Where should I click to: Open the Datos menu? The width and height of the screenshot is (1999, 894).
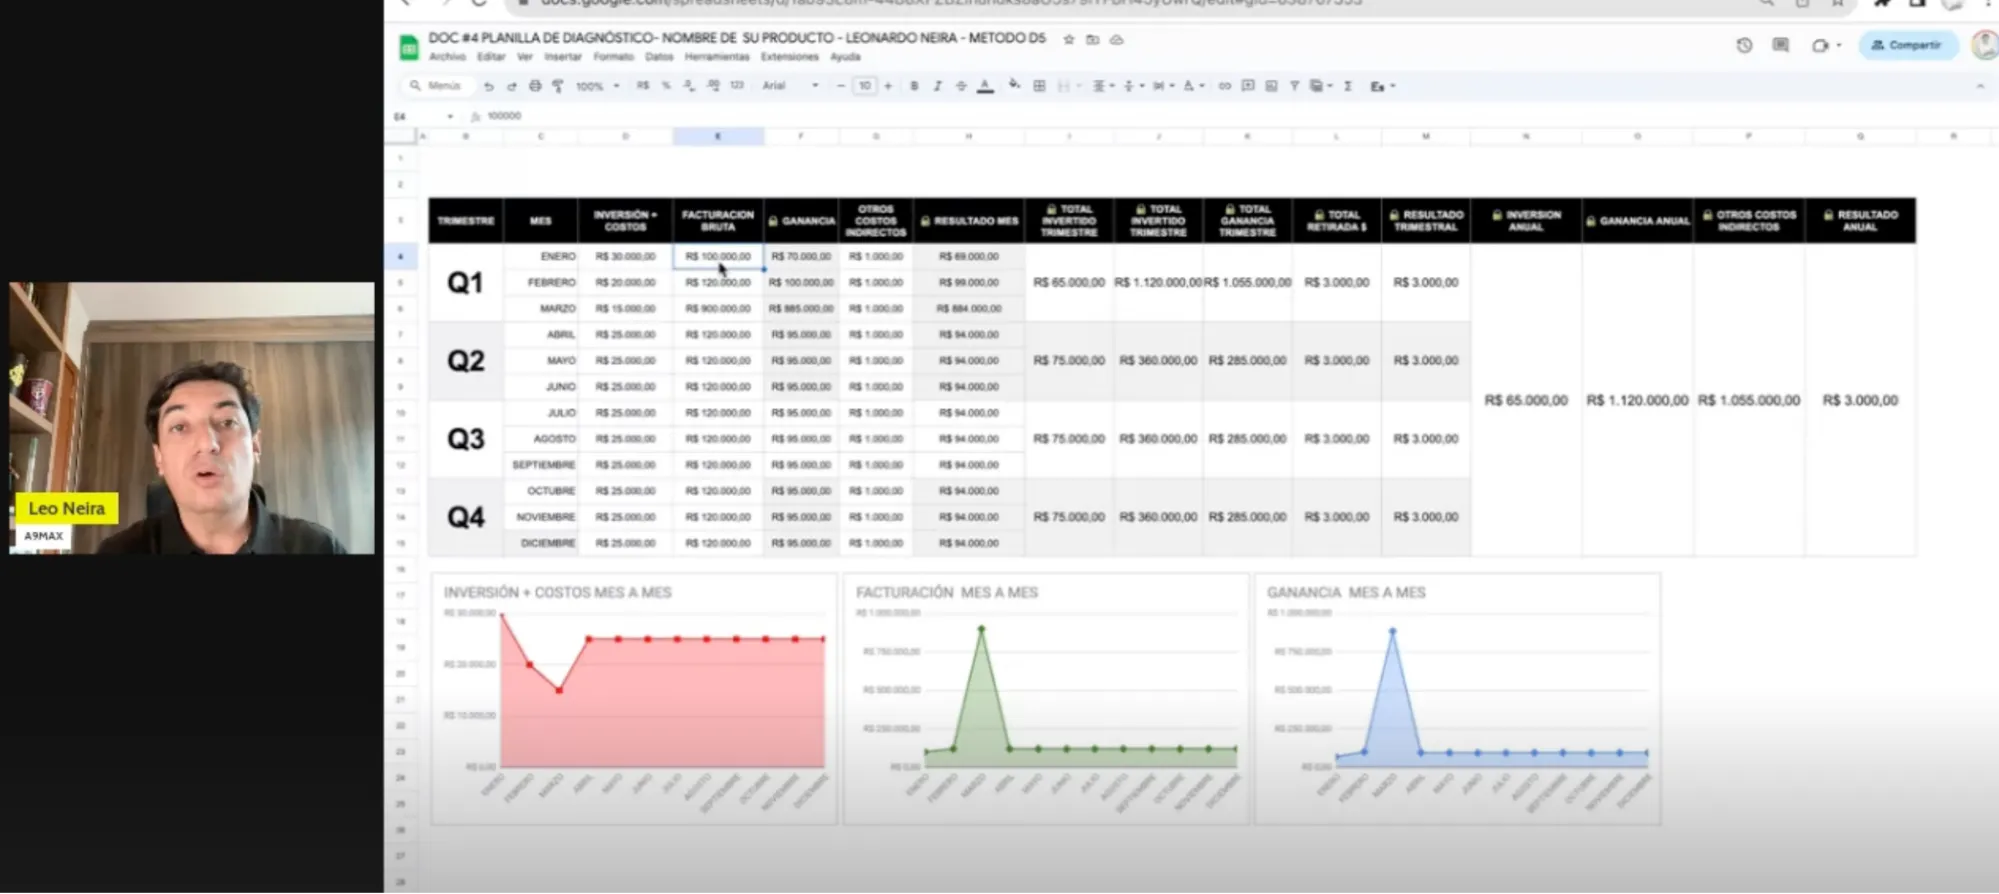tap(659, 57)
